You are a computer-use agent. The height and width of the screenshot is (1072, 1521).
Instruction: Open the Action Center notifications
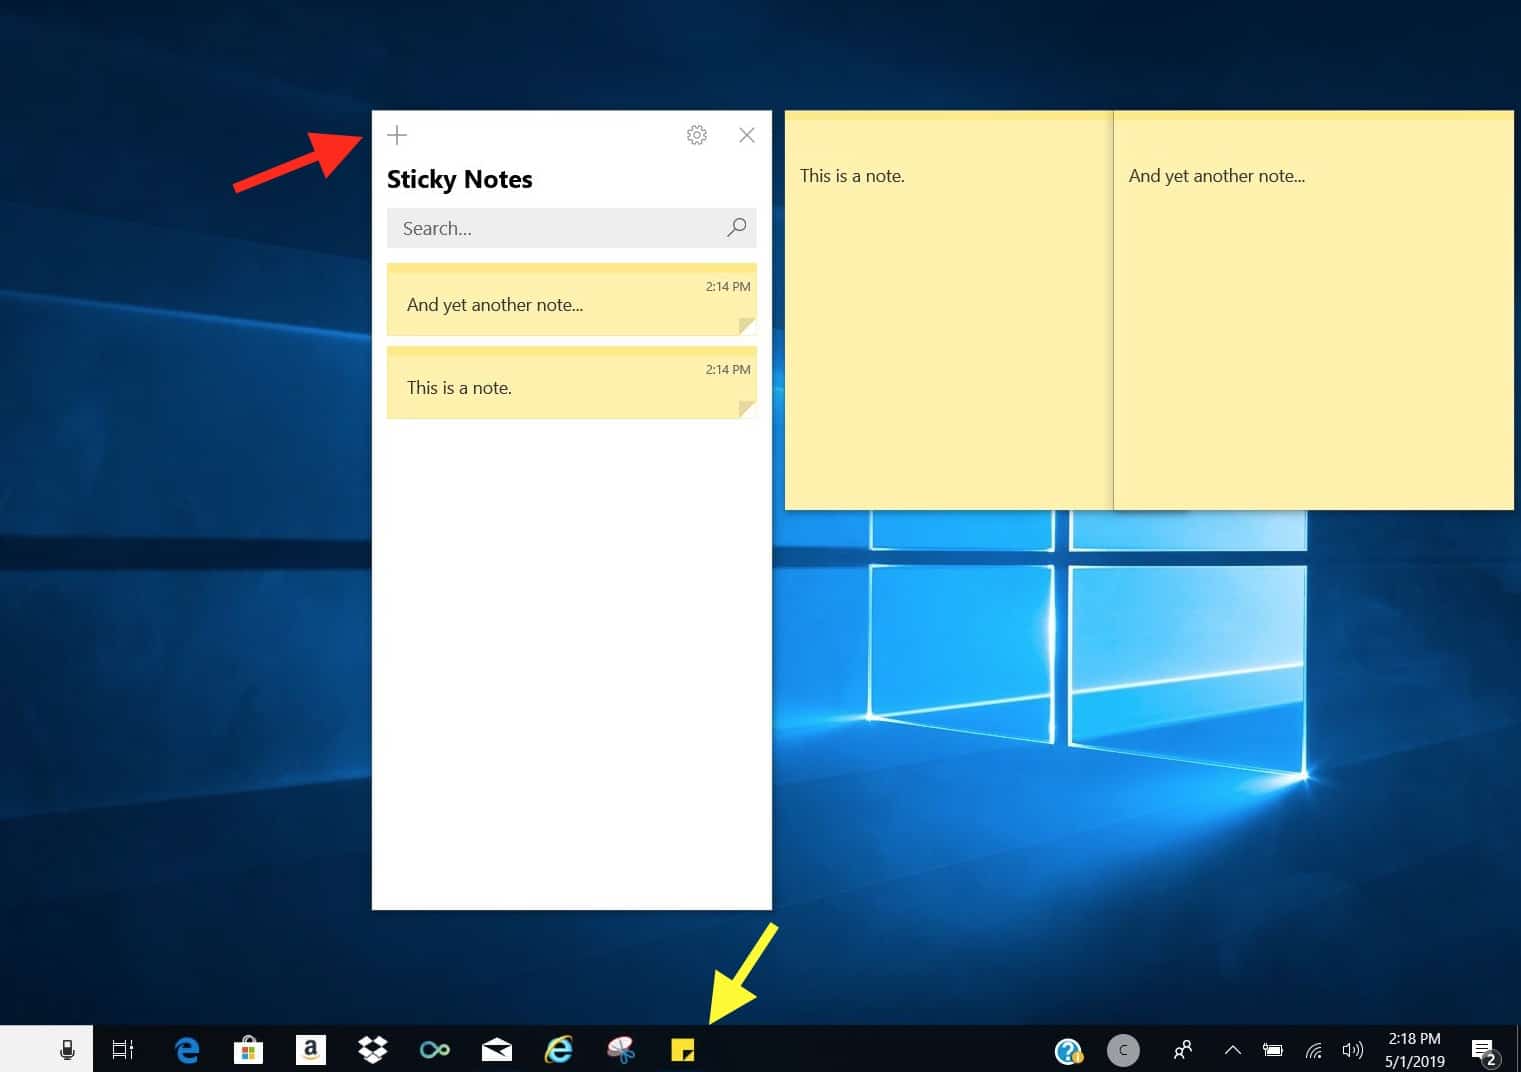[1484, 1049]
